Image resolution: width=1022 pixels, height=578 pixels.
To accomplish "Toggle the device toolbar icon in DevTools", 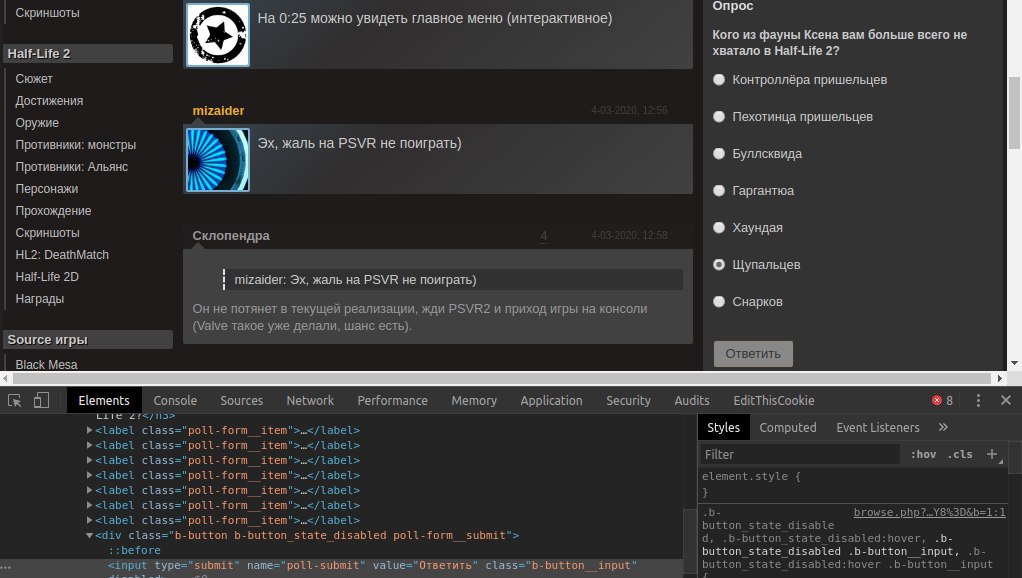I will tap(41, 400).
